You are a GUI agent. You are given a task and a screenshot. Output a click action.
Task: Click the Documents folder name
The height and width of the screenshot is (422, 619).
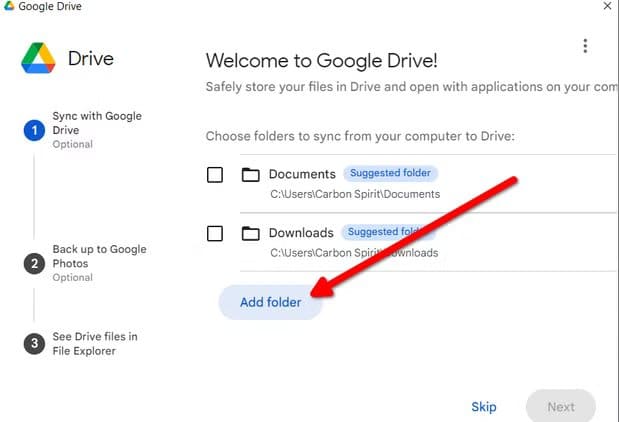click(302, 174)
